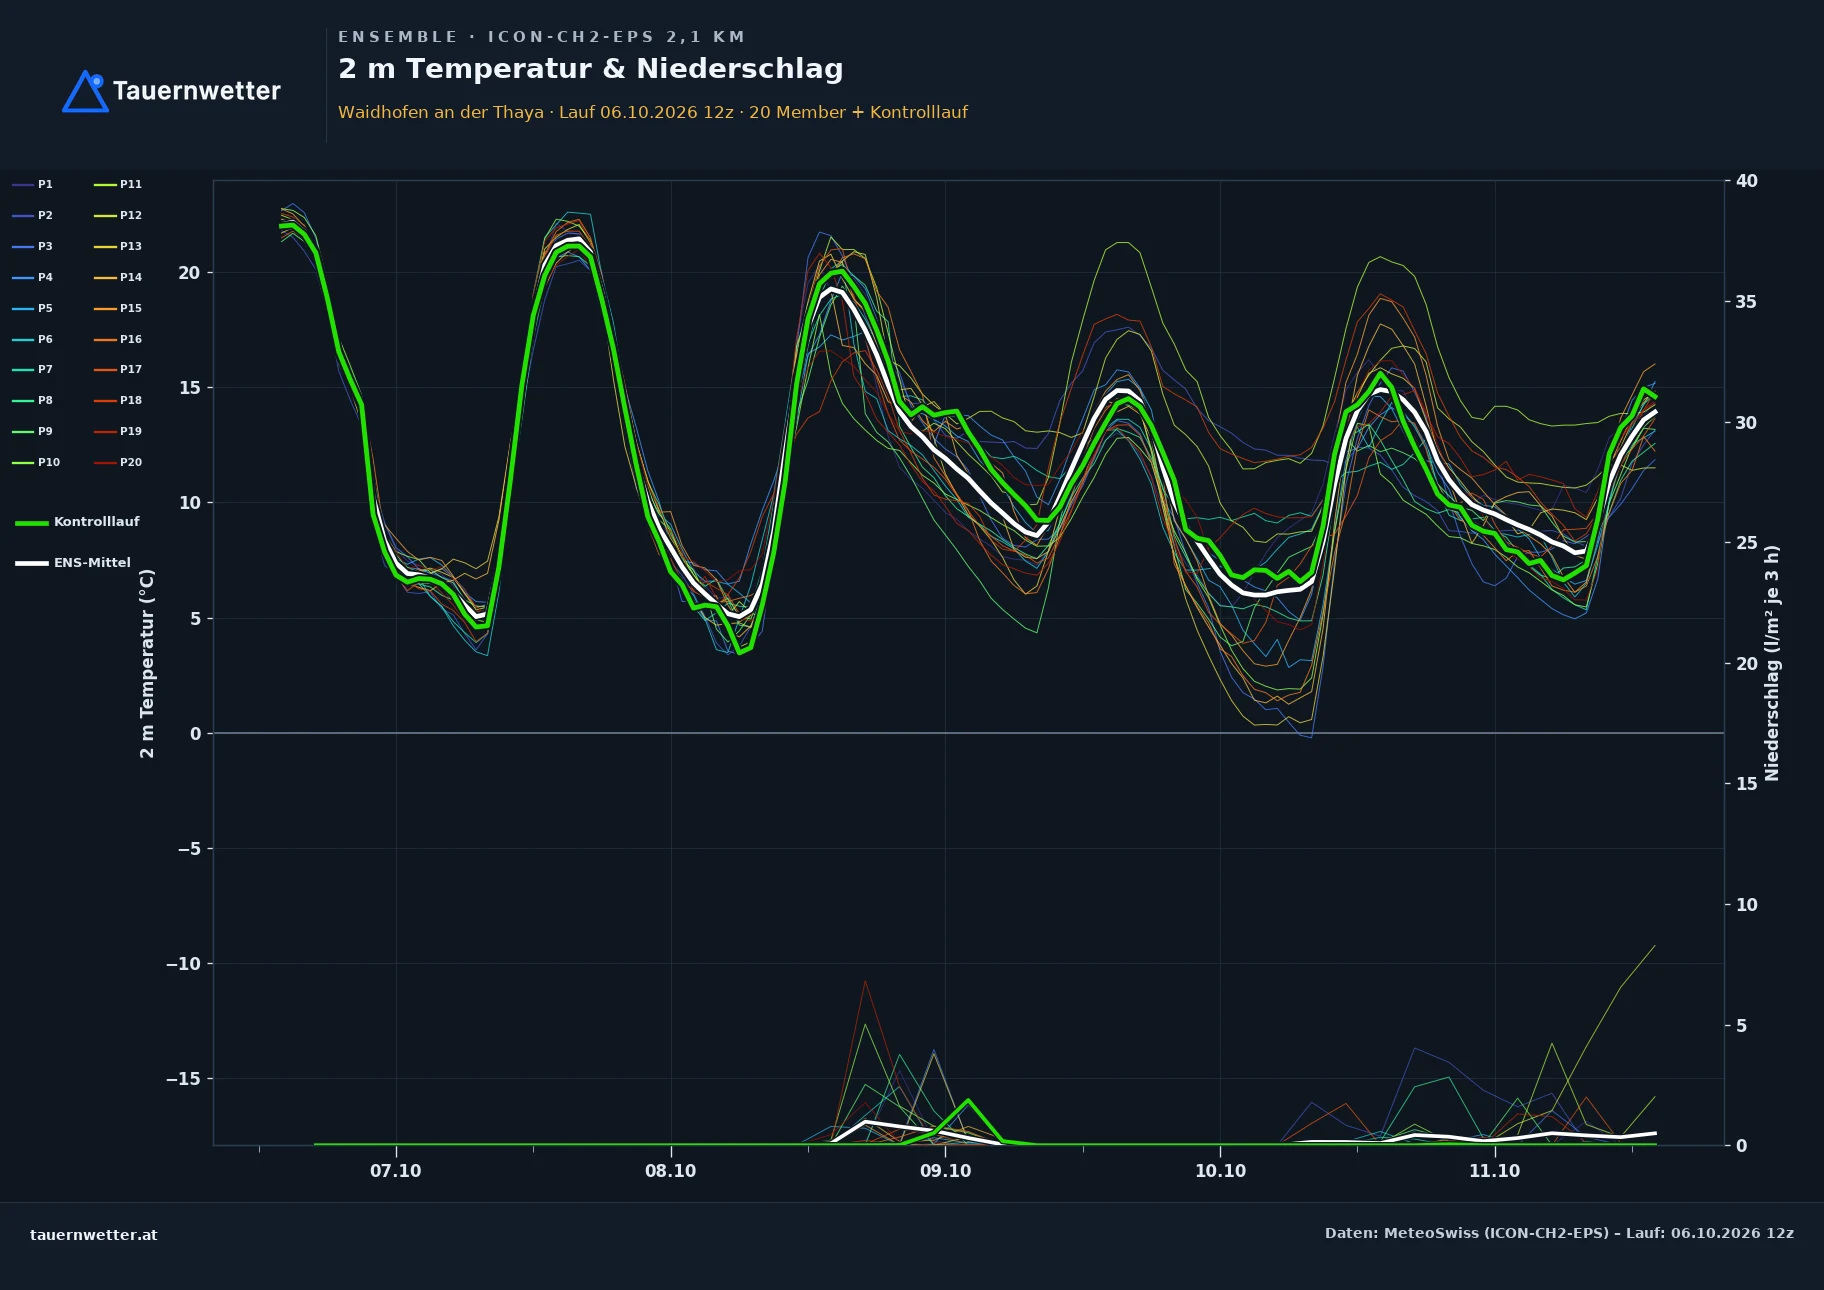The image size is (1824, 1290).
Task: Select the P6 legend entry
Action: click(33, 339)
